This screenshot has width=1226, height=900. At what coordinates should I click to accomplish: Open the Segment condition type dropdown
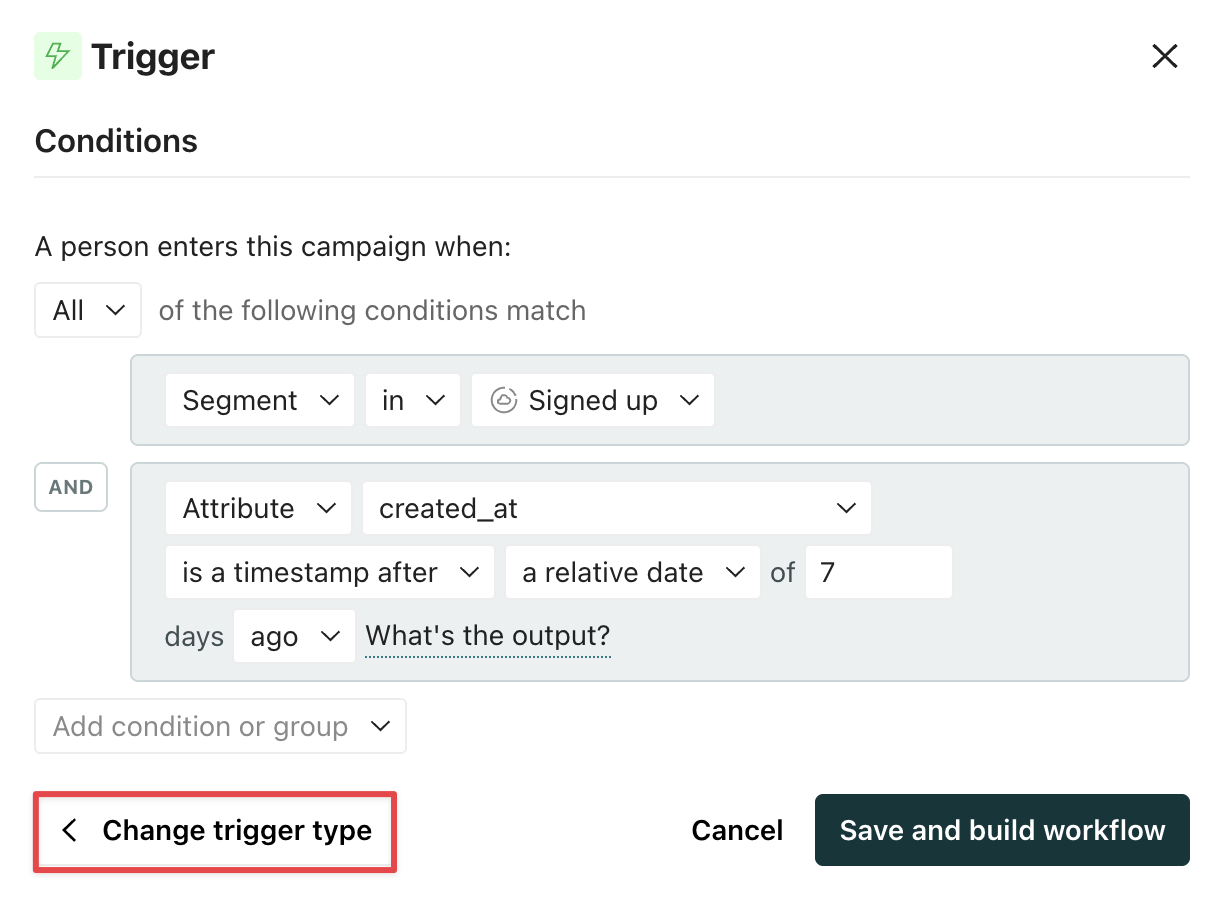pos(259,400)
